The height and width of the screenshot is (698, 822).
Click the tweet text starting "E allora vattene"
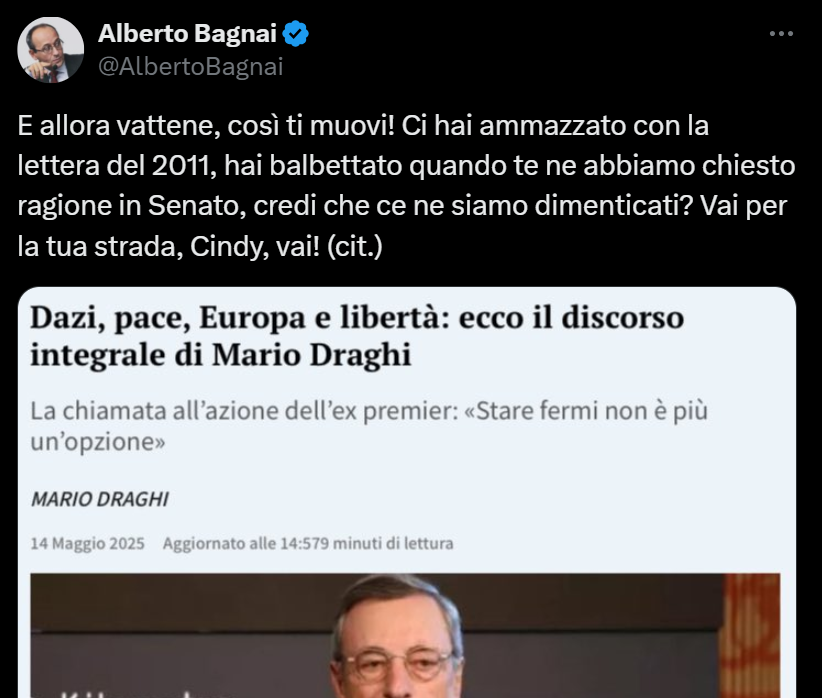pos(406,186)
